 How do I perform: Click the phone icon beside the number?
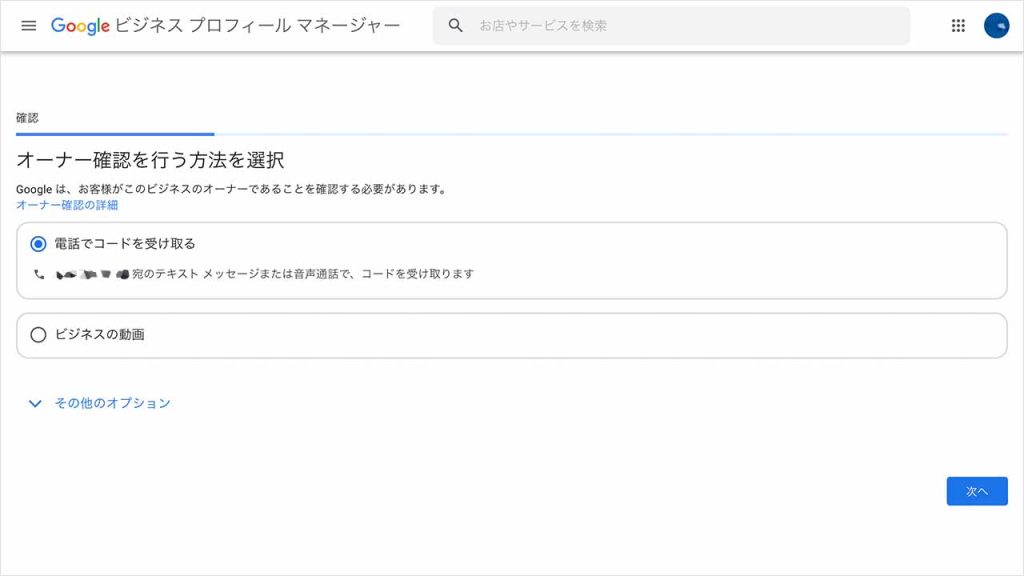point(39,274)
